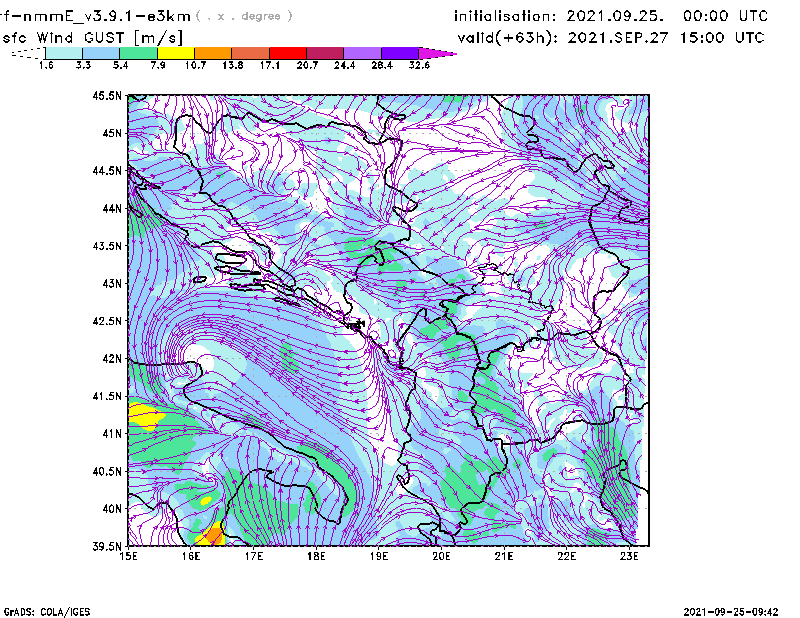This screenshot has width=800, height=618.
Task: Click the legend value 17.1
Action: tap(270, 65)
